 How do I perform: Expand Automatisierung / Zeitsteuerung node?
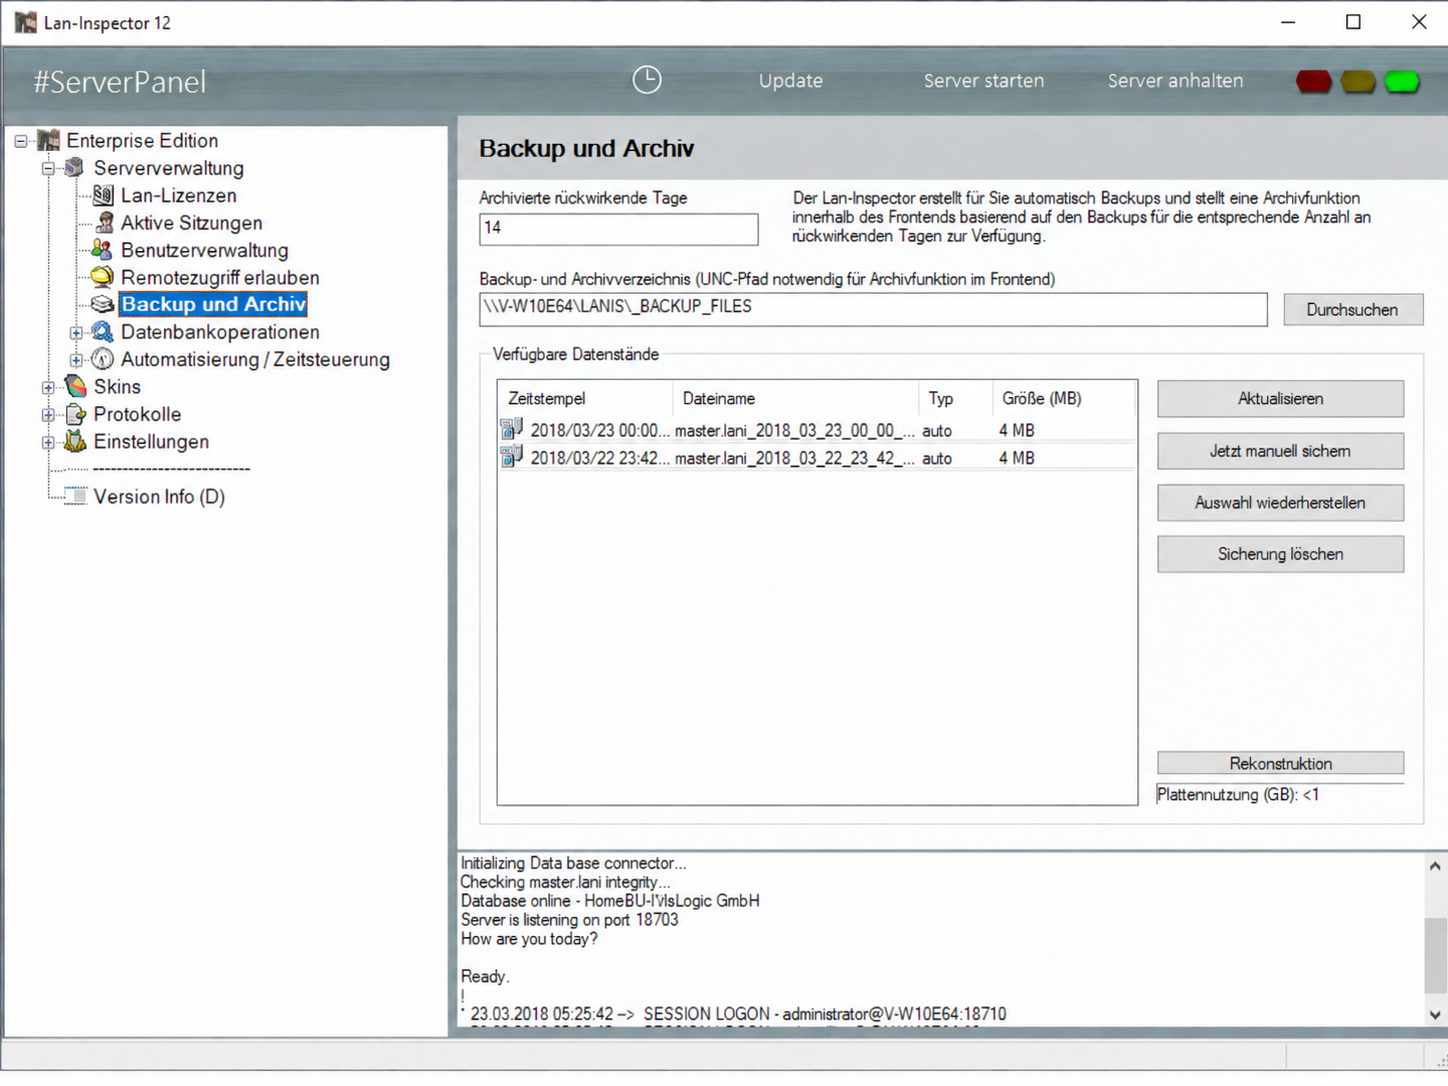[76, 359]
